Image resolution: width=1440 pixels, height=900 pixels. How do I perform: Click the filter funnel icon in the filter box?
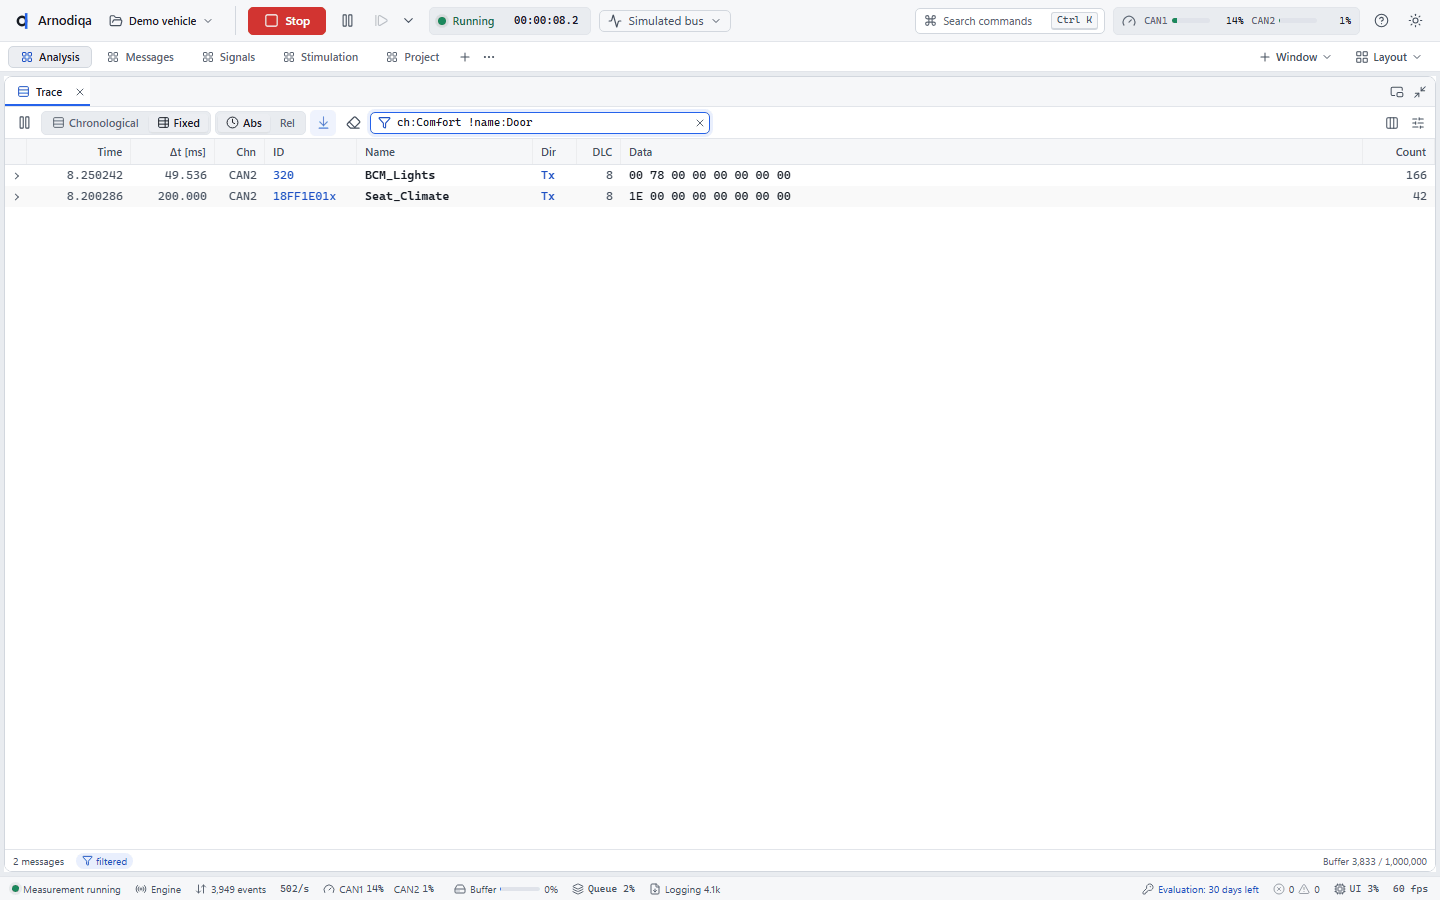click(384, 123)
